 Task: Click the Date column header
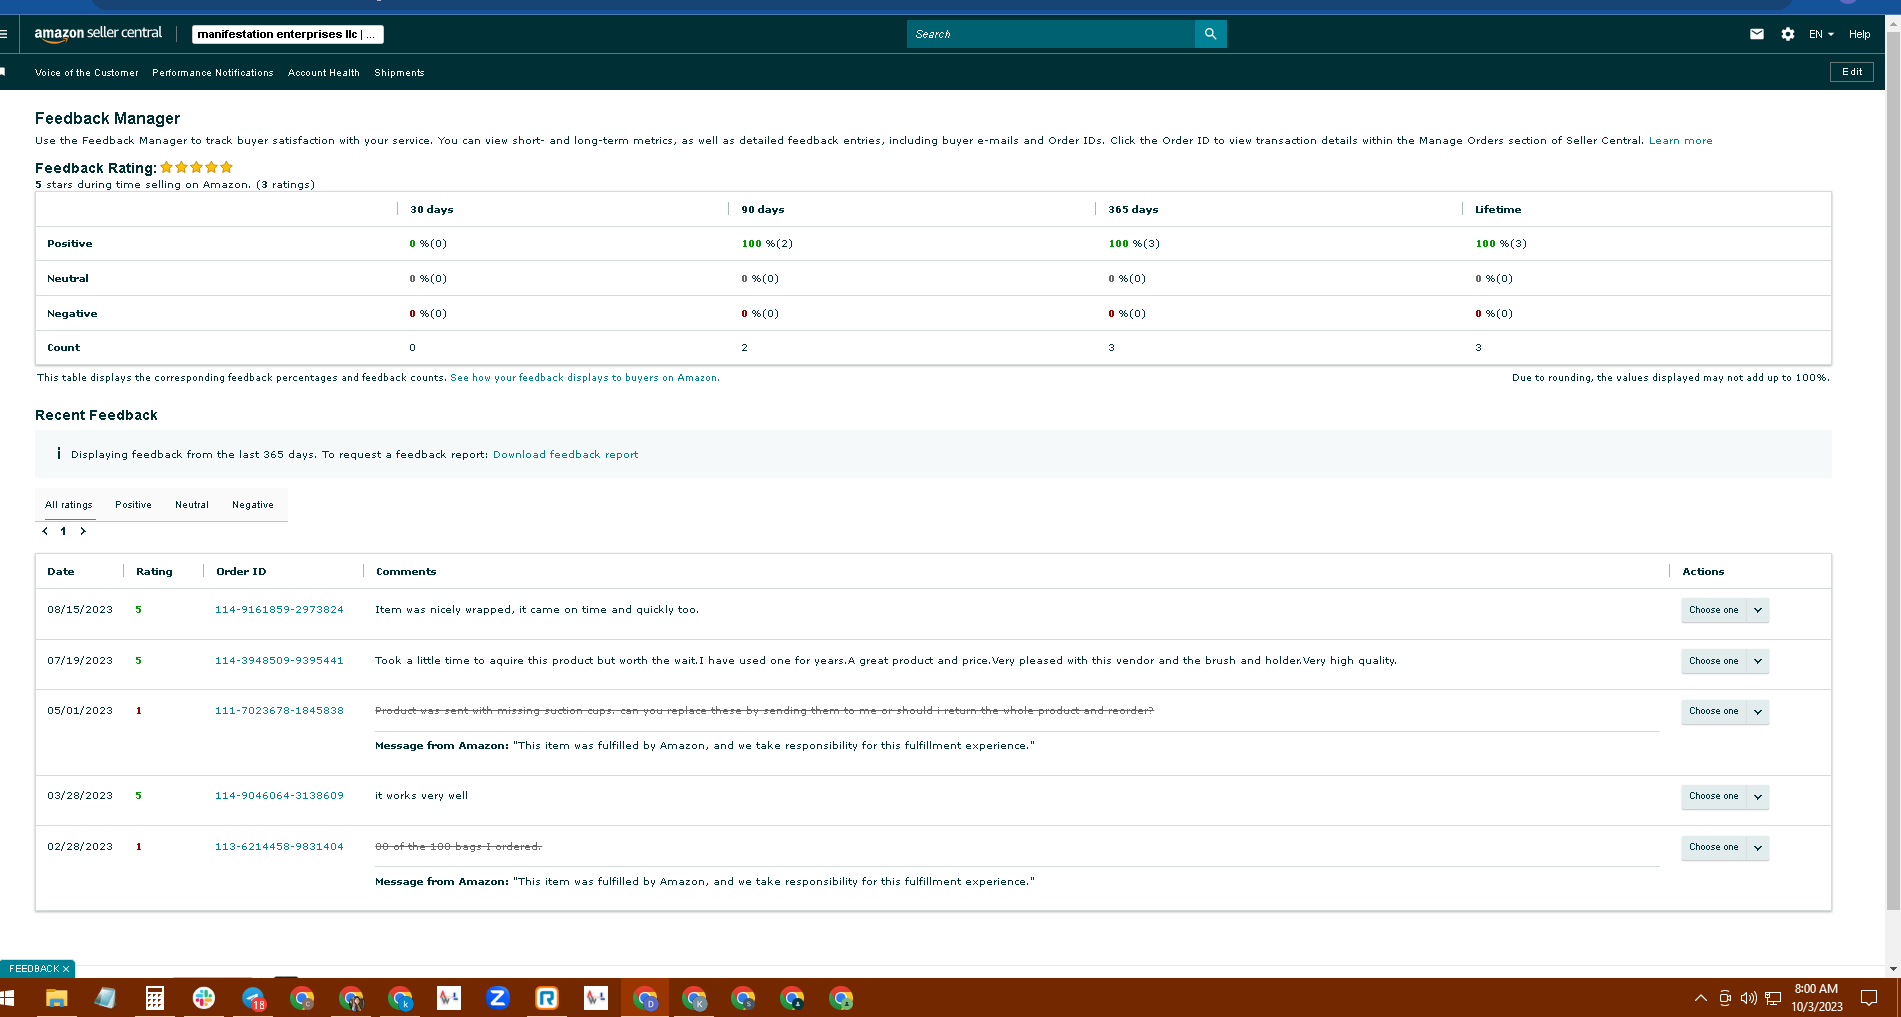tap(61, 572)
